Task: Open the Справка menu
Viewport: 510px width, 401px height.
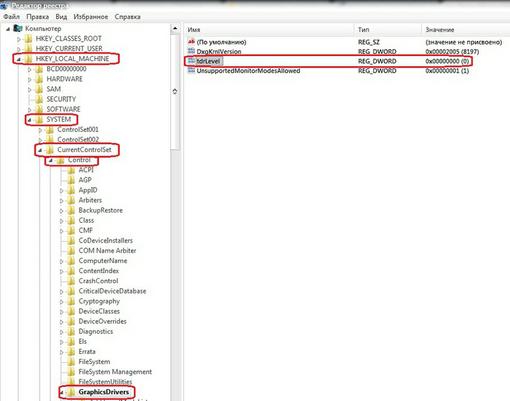Action: tap(127, 17)
